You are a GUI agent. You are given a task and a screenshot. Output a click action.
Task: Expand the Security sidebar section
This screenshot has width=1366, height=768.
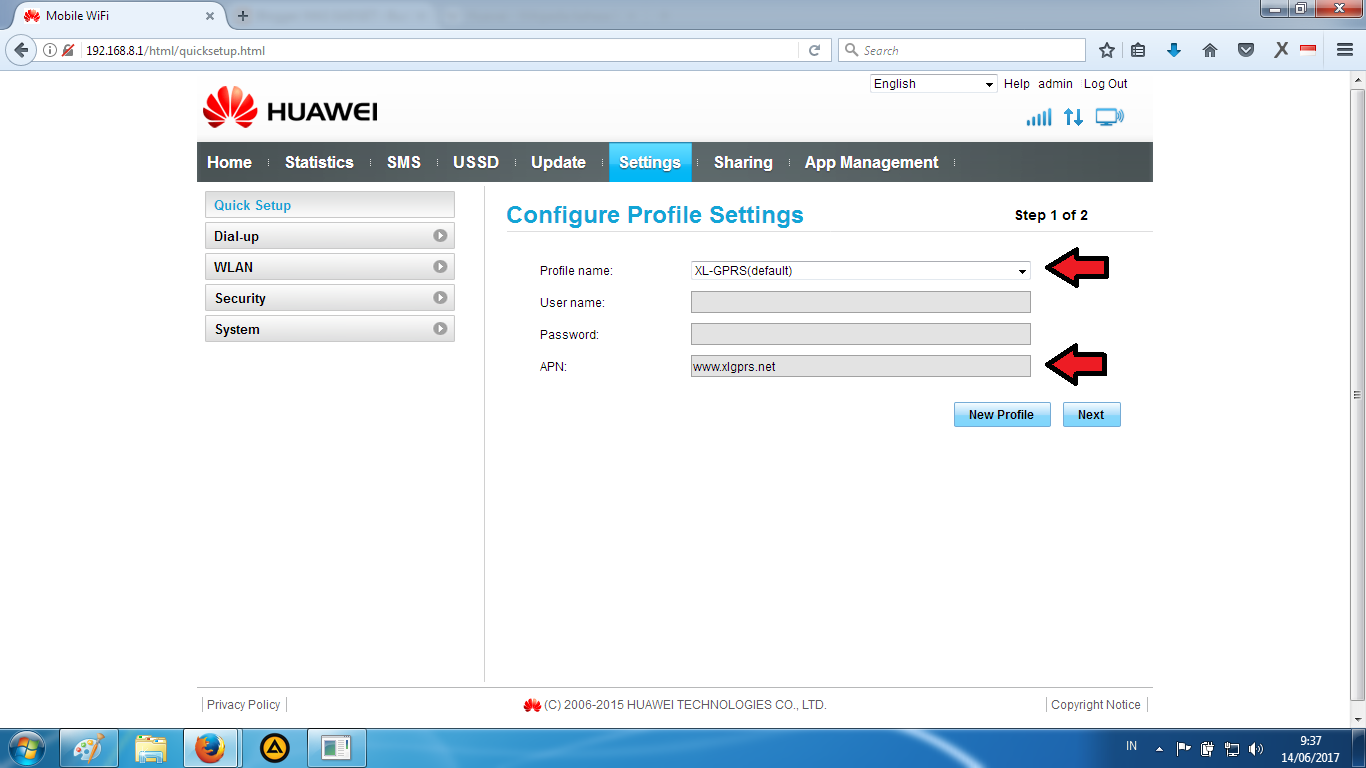tap(330, 298)
